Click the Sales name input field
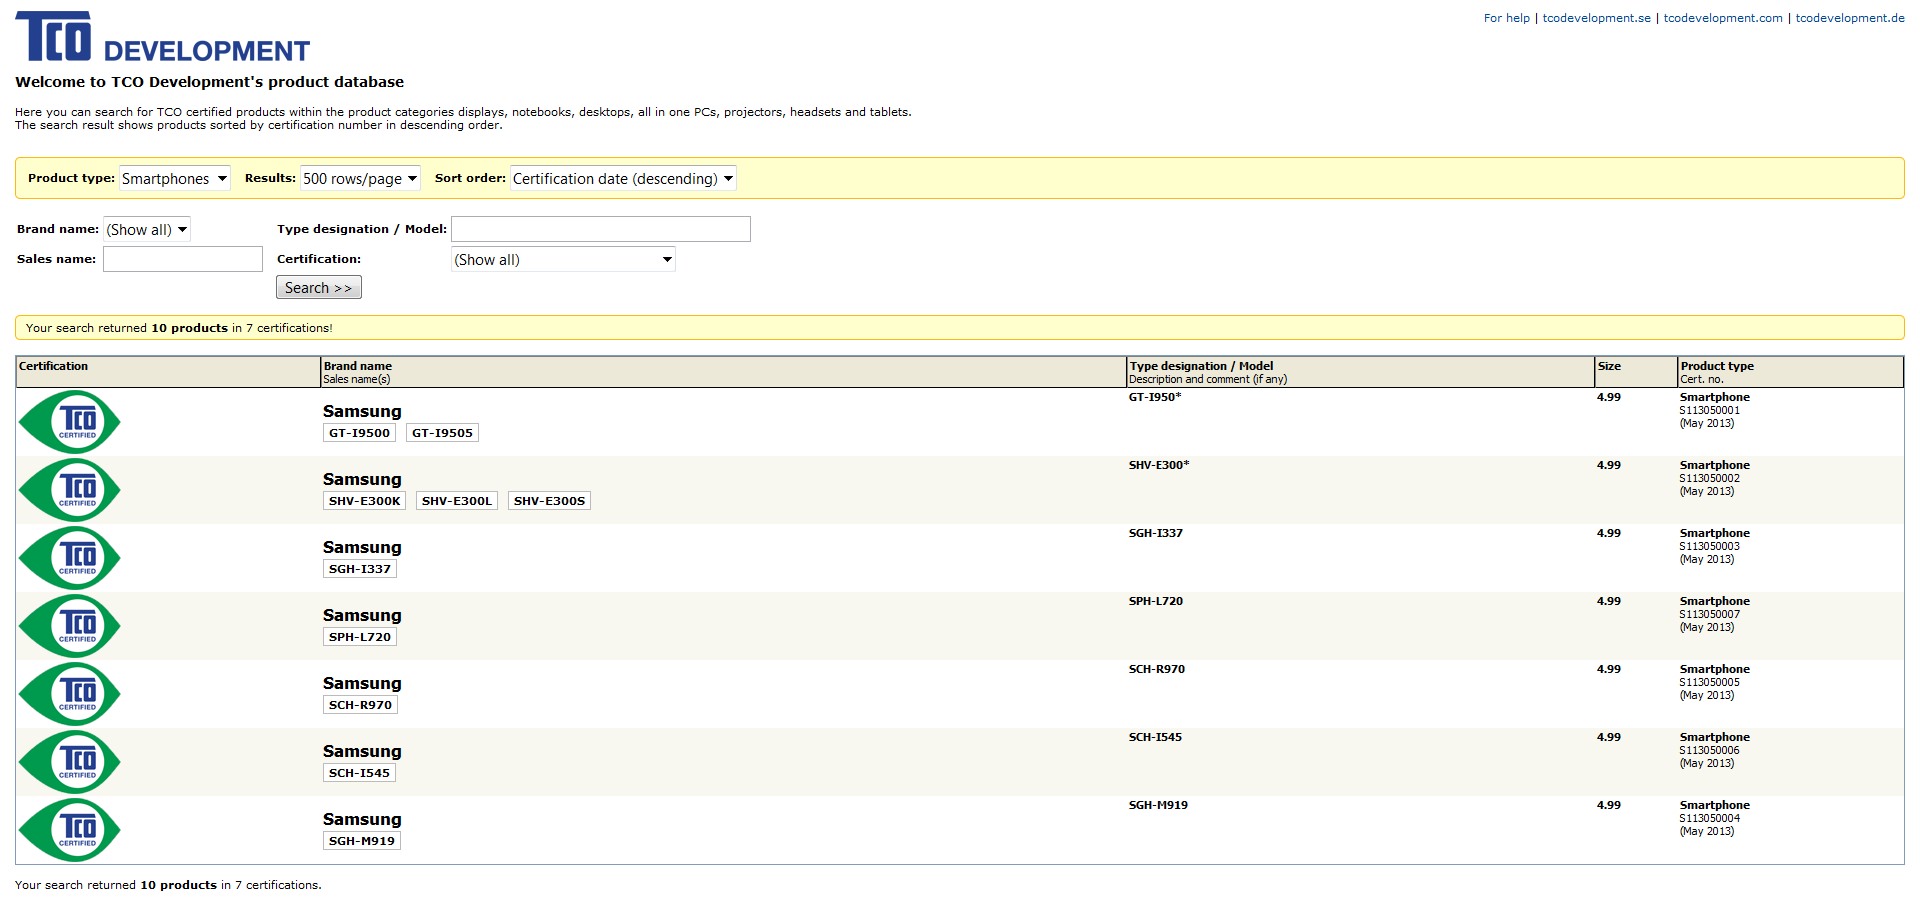 (x=183, y=259)
